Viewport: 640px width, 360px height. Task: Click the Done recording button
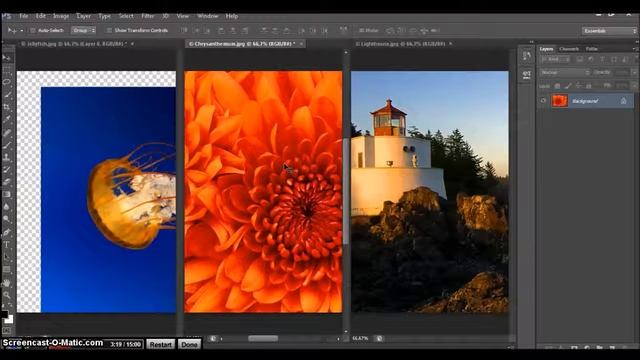[189, 344]
